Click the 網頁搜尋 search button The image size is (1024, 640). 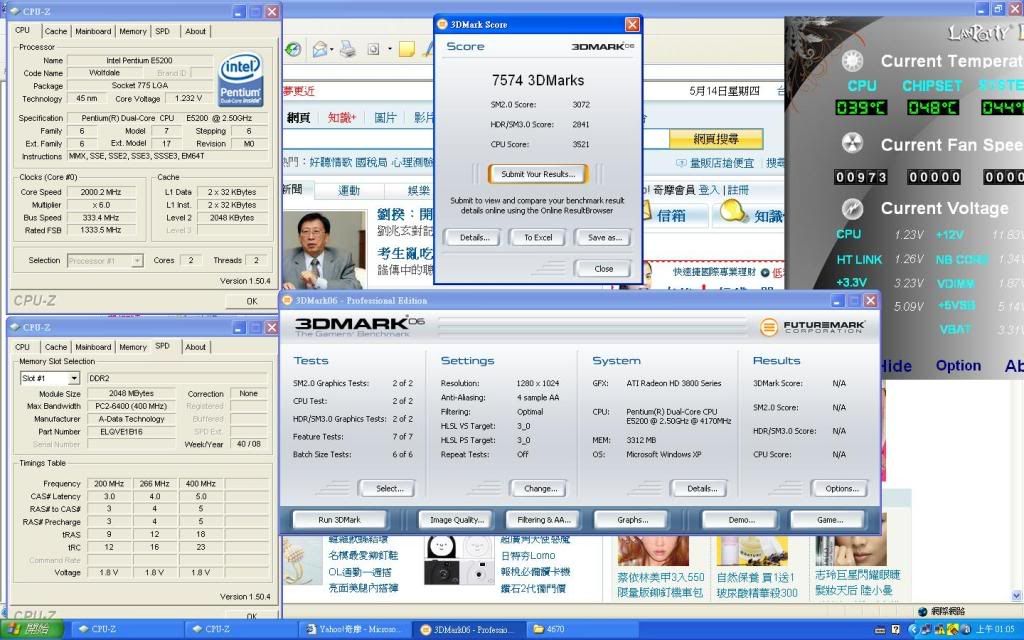click(x=716, y=139)
